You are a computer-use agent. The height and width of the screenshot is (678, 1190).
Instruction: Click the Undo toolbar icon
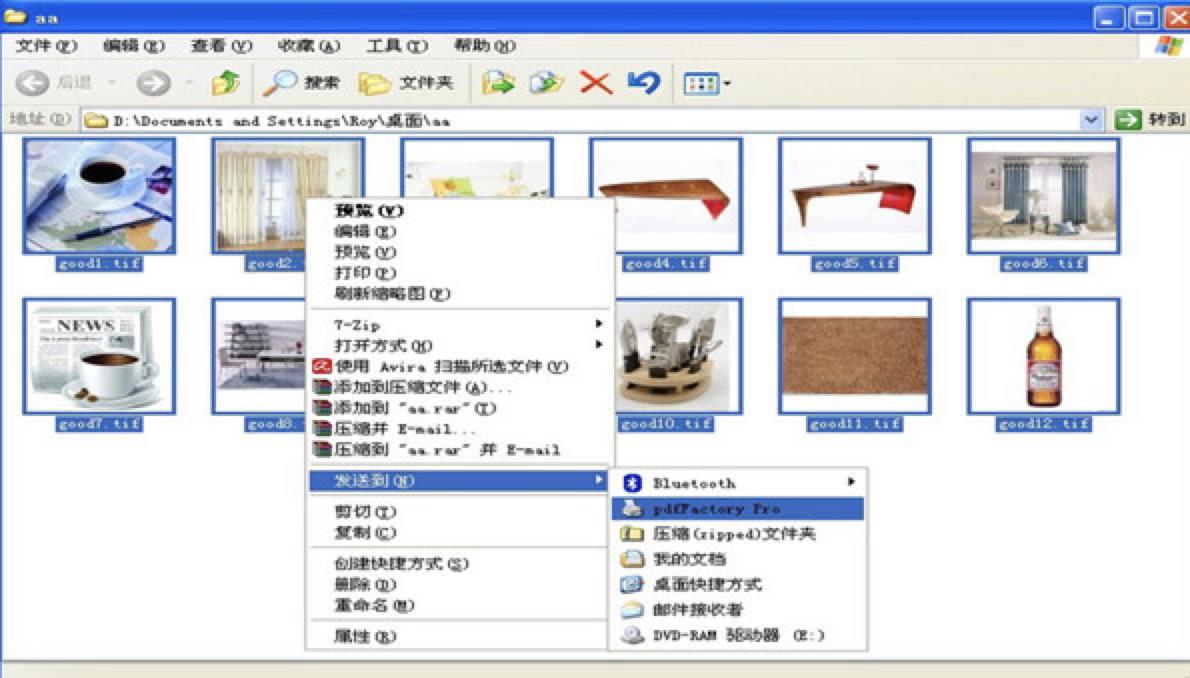pyautogui.click(x=642, y=83)
